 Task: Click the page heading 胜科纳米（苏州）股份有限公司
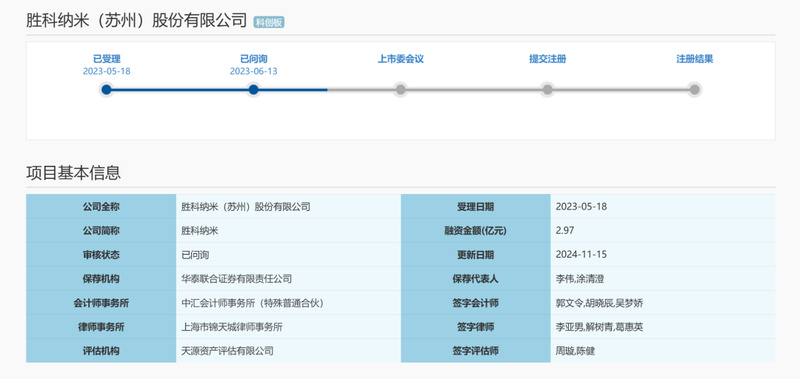coord(137,21)
